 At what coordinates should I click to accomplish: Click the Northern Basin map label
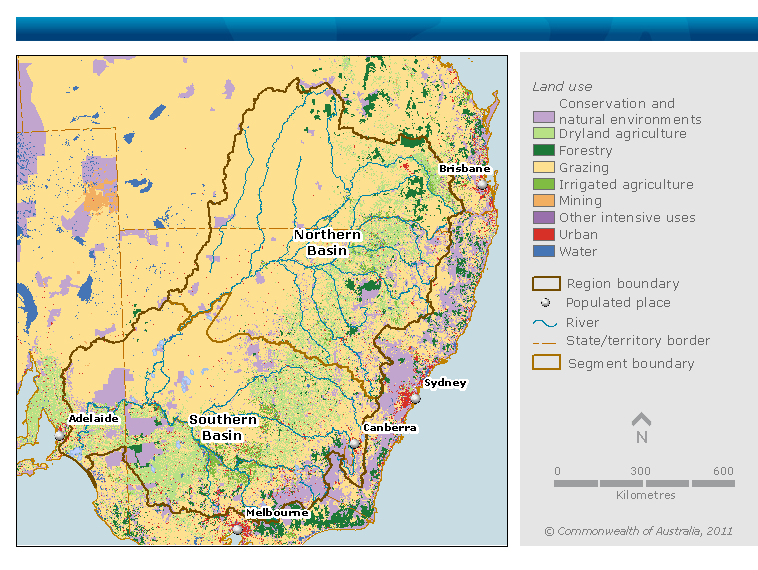click(x=327, y=243)
